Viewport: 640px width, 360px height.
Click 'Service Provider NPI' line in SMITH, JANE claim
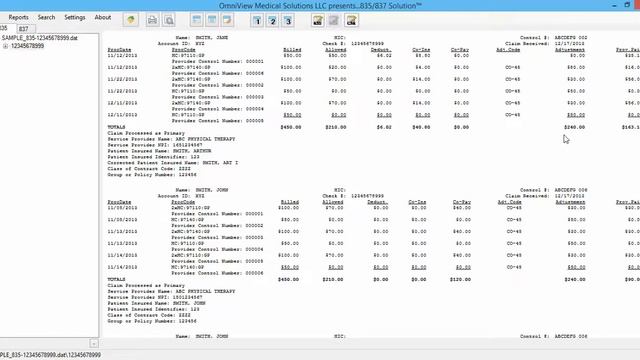click(x=155, y=145)
